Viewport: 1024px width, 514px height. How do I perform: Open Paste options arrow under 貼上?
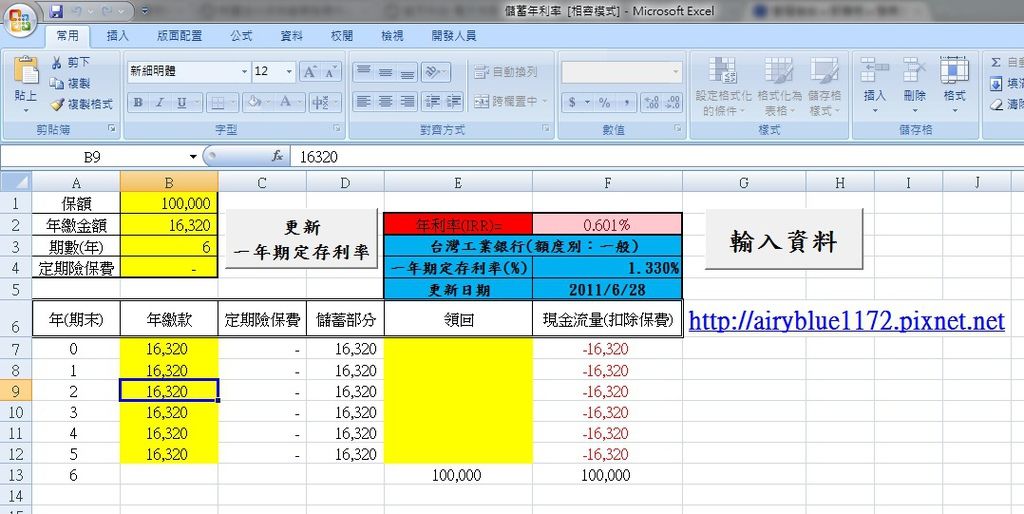point(25,110)
